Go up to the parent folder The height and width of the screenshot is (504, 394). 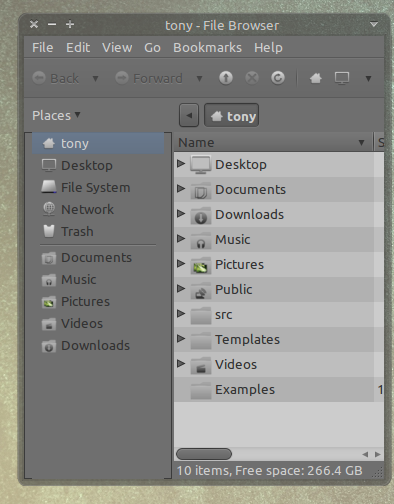pos(226,78)
